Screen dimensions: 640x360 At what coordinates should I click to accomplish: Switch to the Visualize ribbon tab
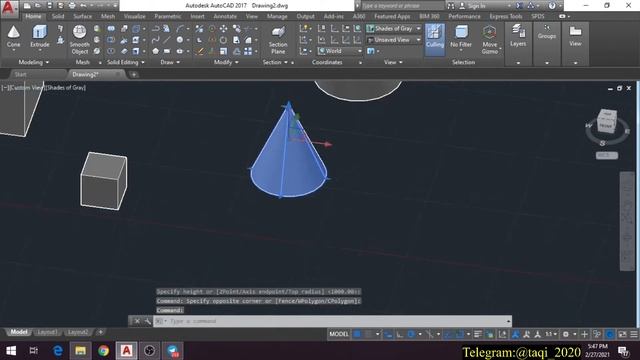[134, 16]
